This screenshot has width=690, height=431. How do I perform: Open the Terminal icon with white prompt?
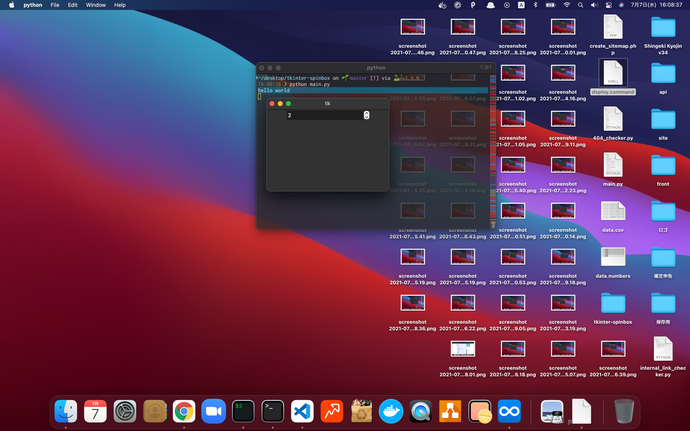[x=272, y=411]
